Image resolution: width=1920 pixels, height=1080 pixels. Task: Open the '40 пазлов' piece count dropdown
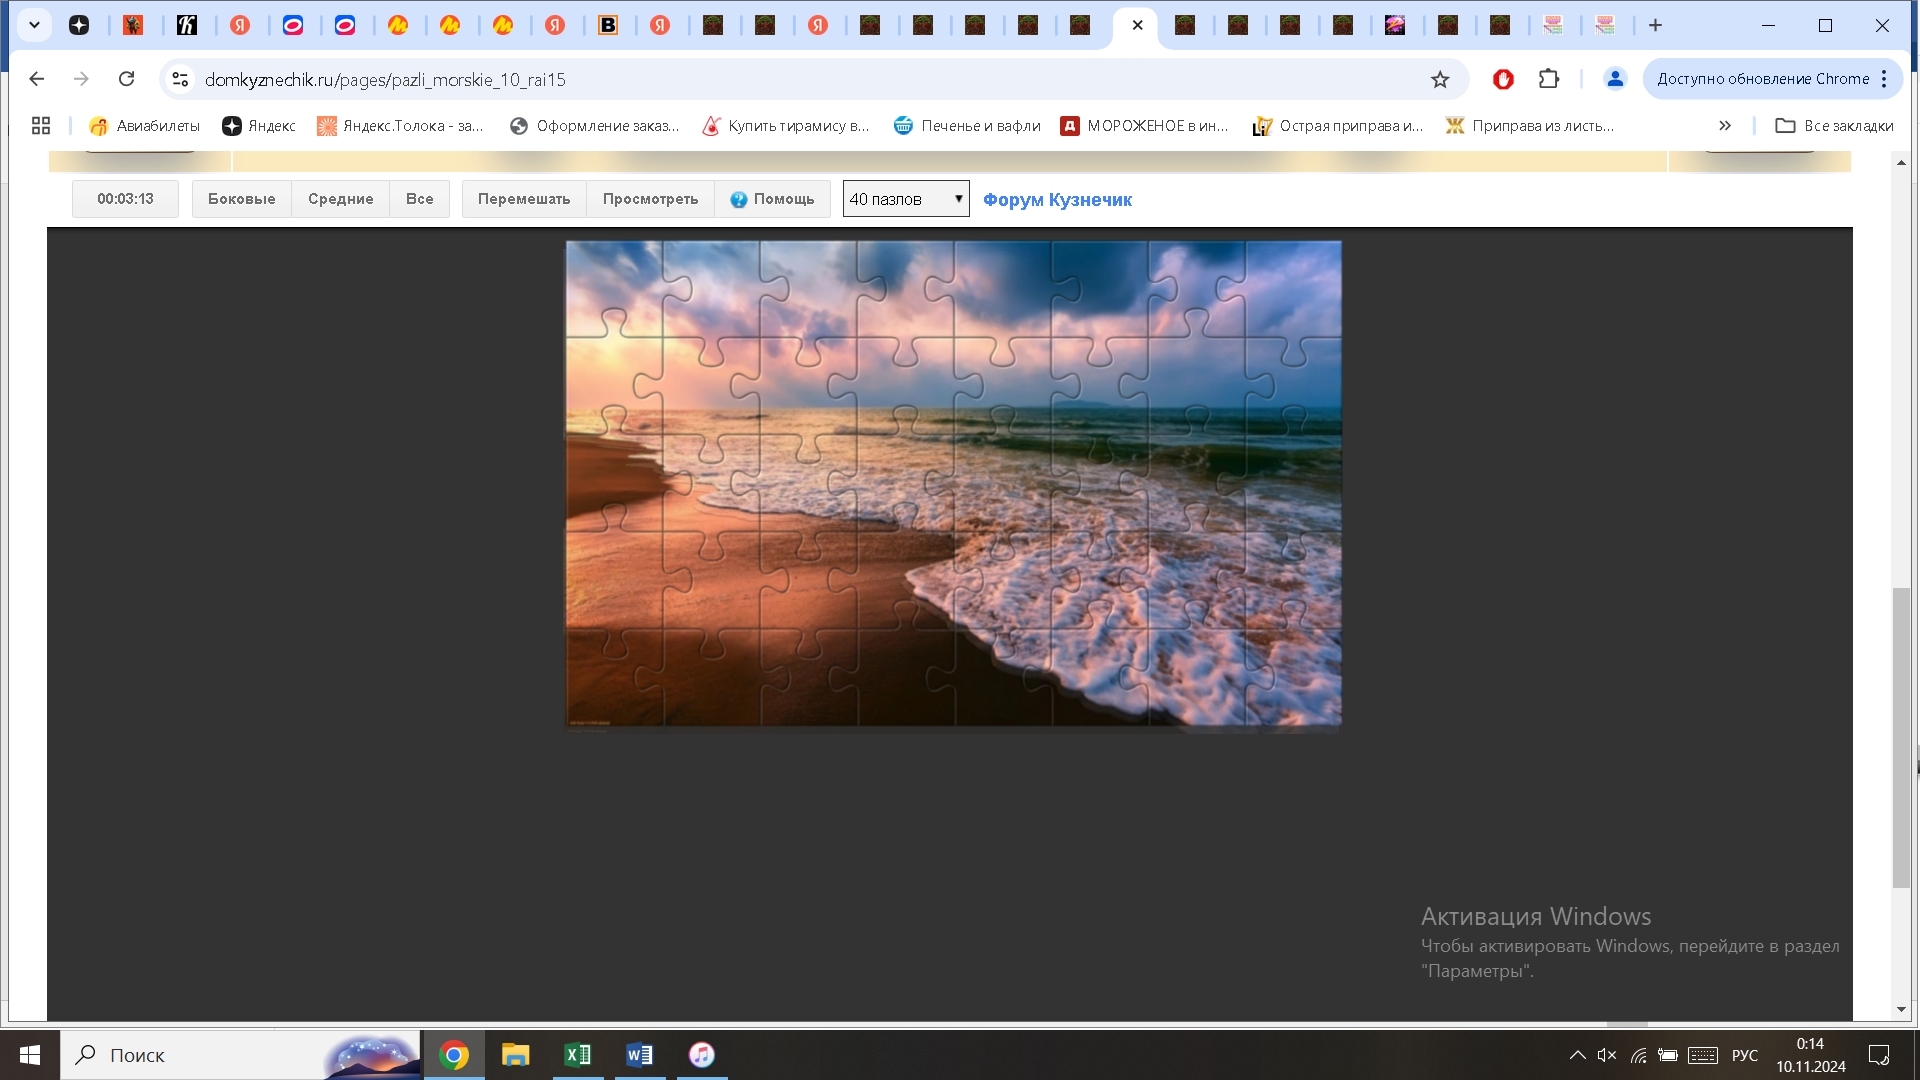coord(906,199)
